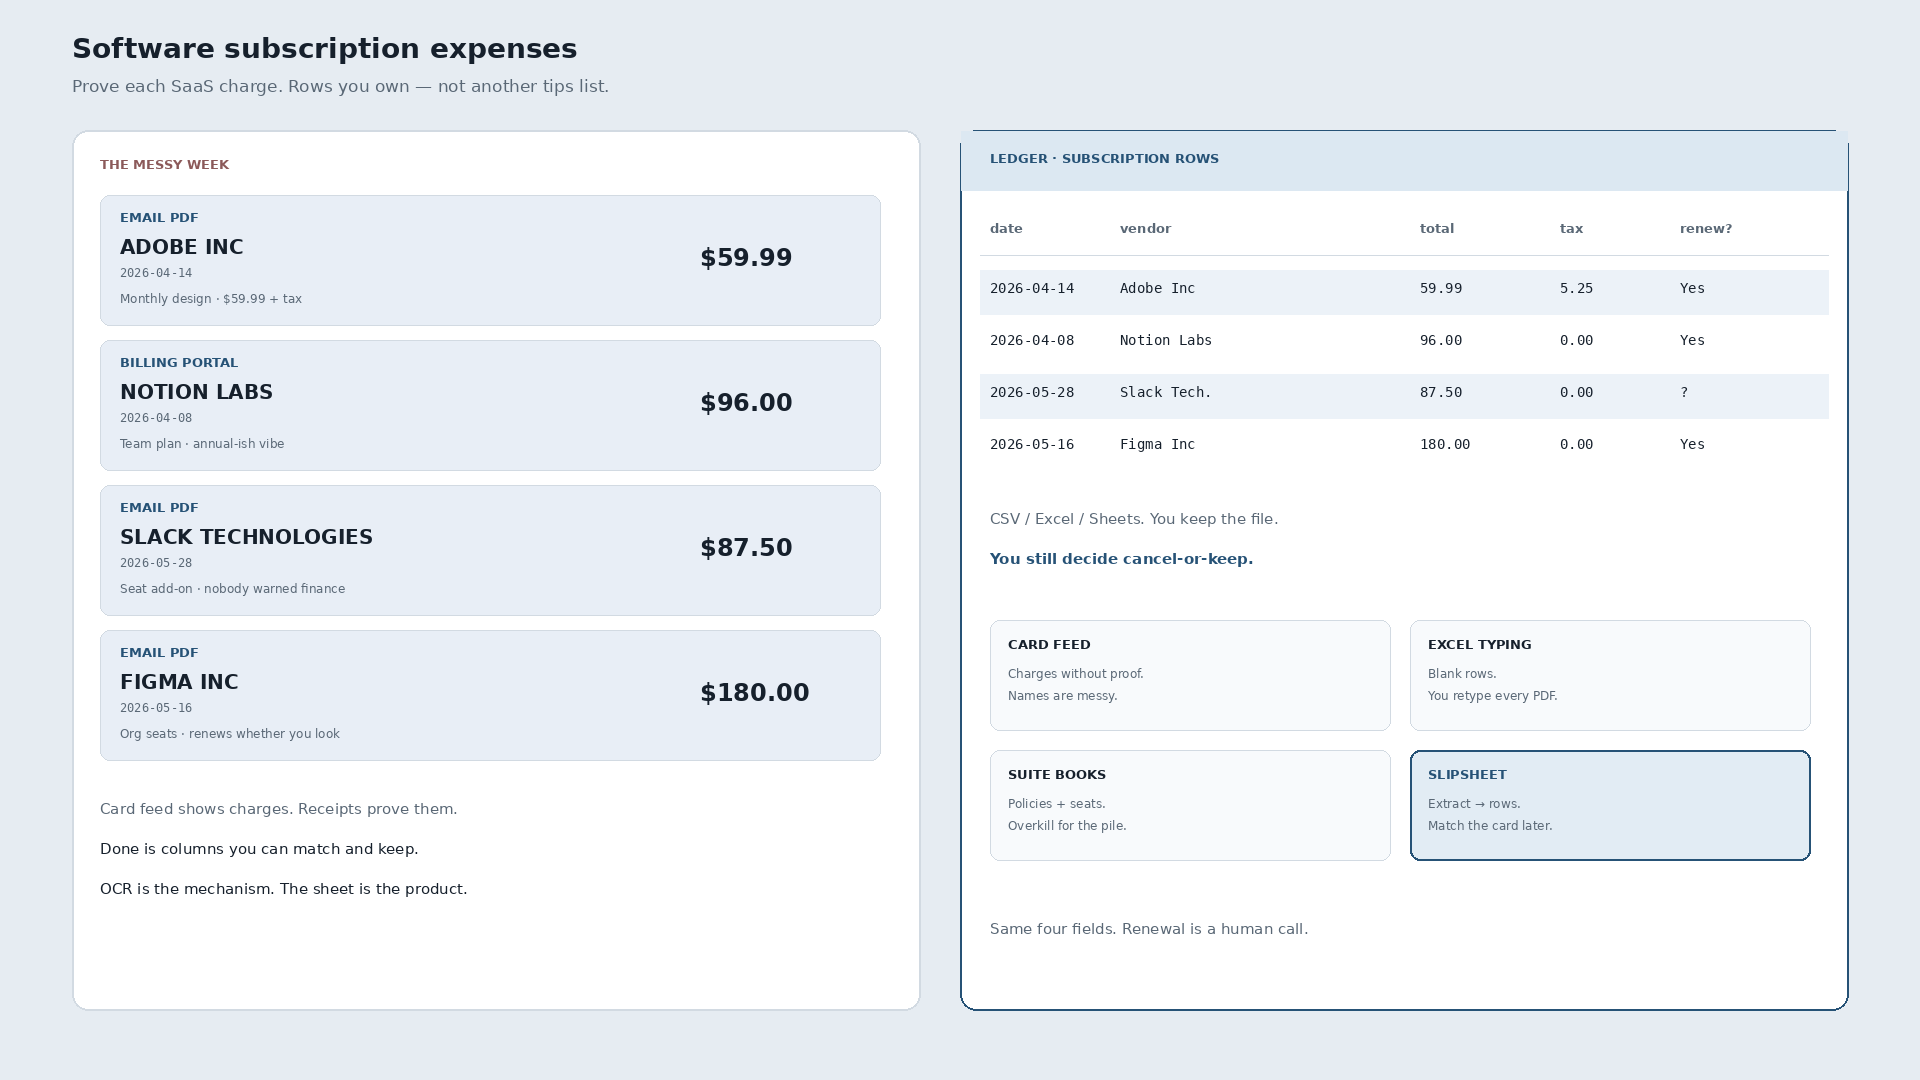Image resolution: width=1920 pixels, height=1080 pixels.
Task: Click 'EMAIL PDF' label on Adobe card
Action: coord(159,218)
